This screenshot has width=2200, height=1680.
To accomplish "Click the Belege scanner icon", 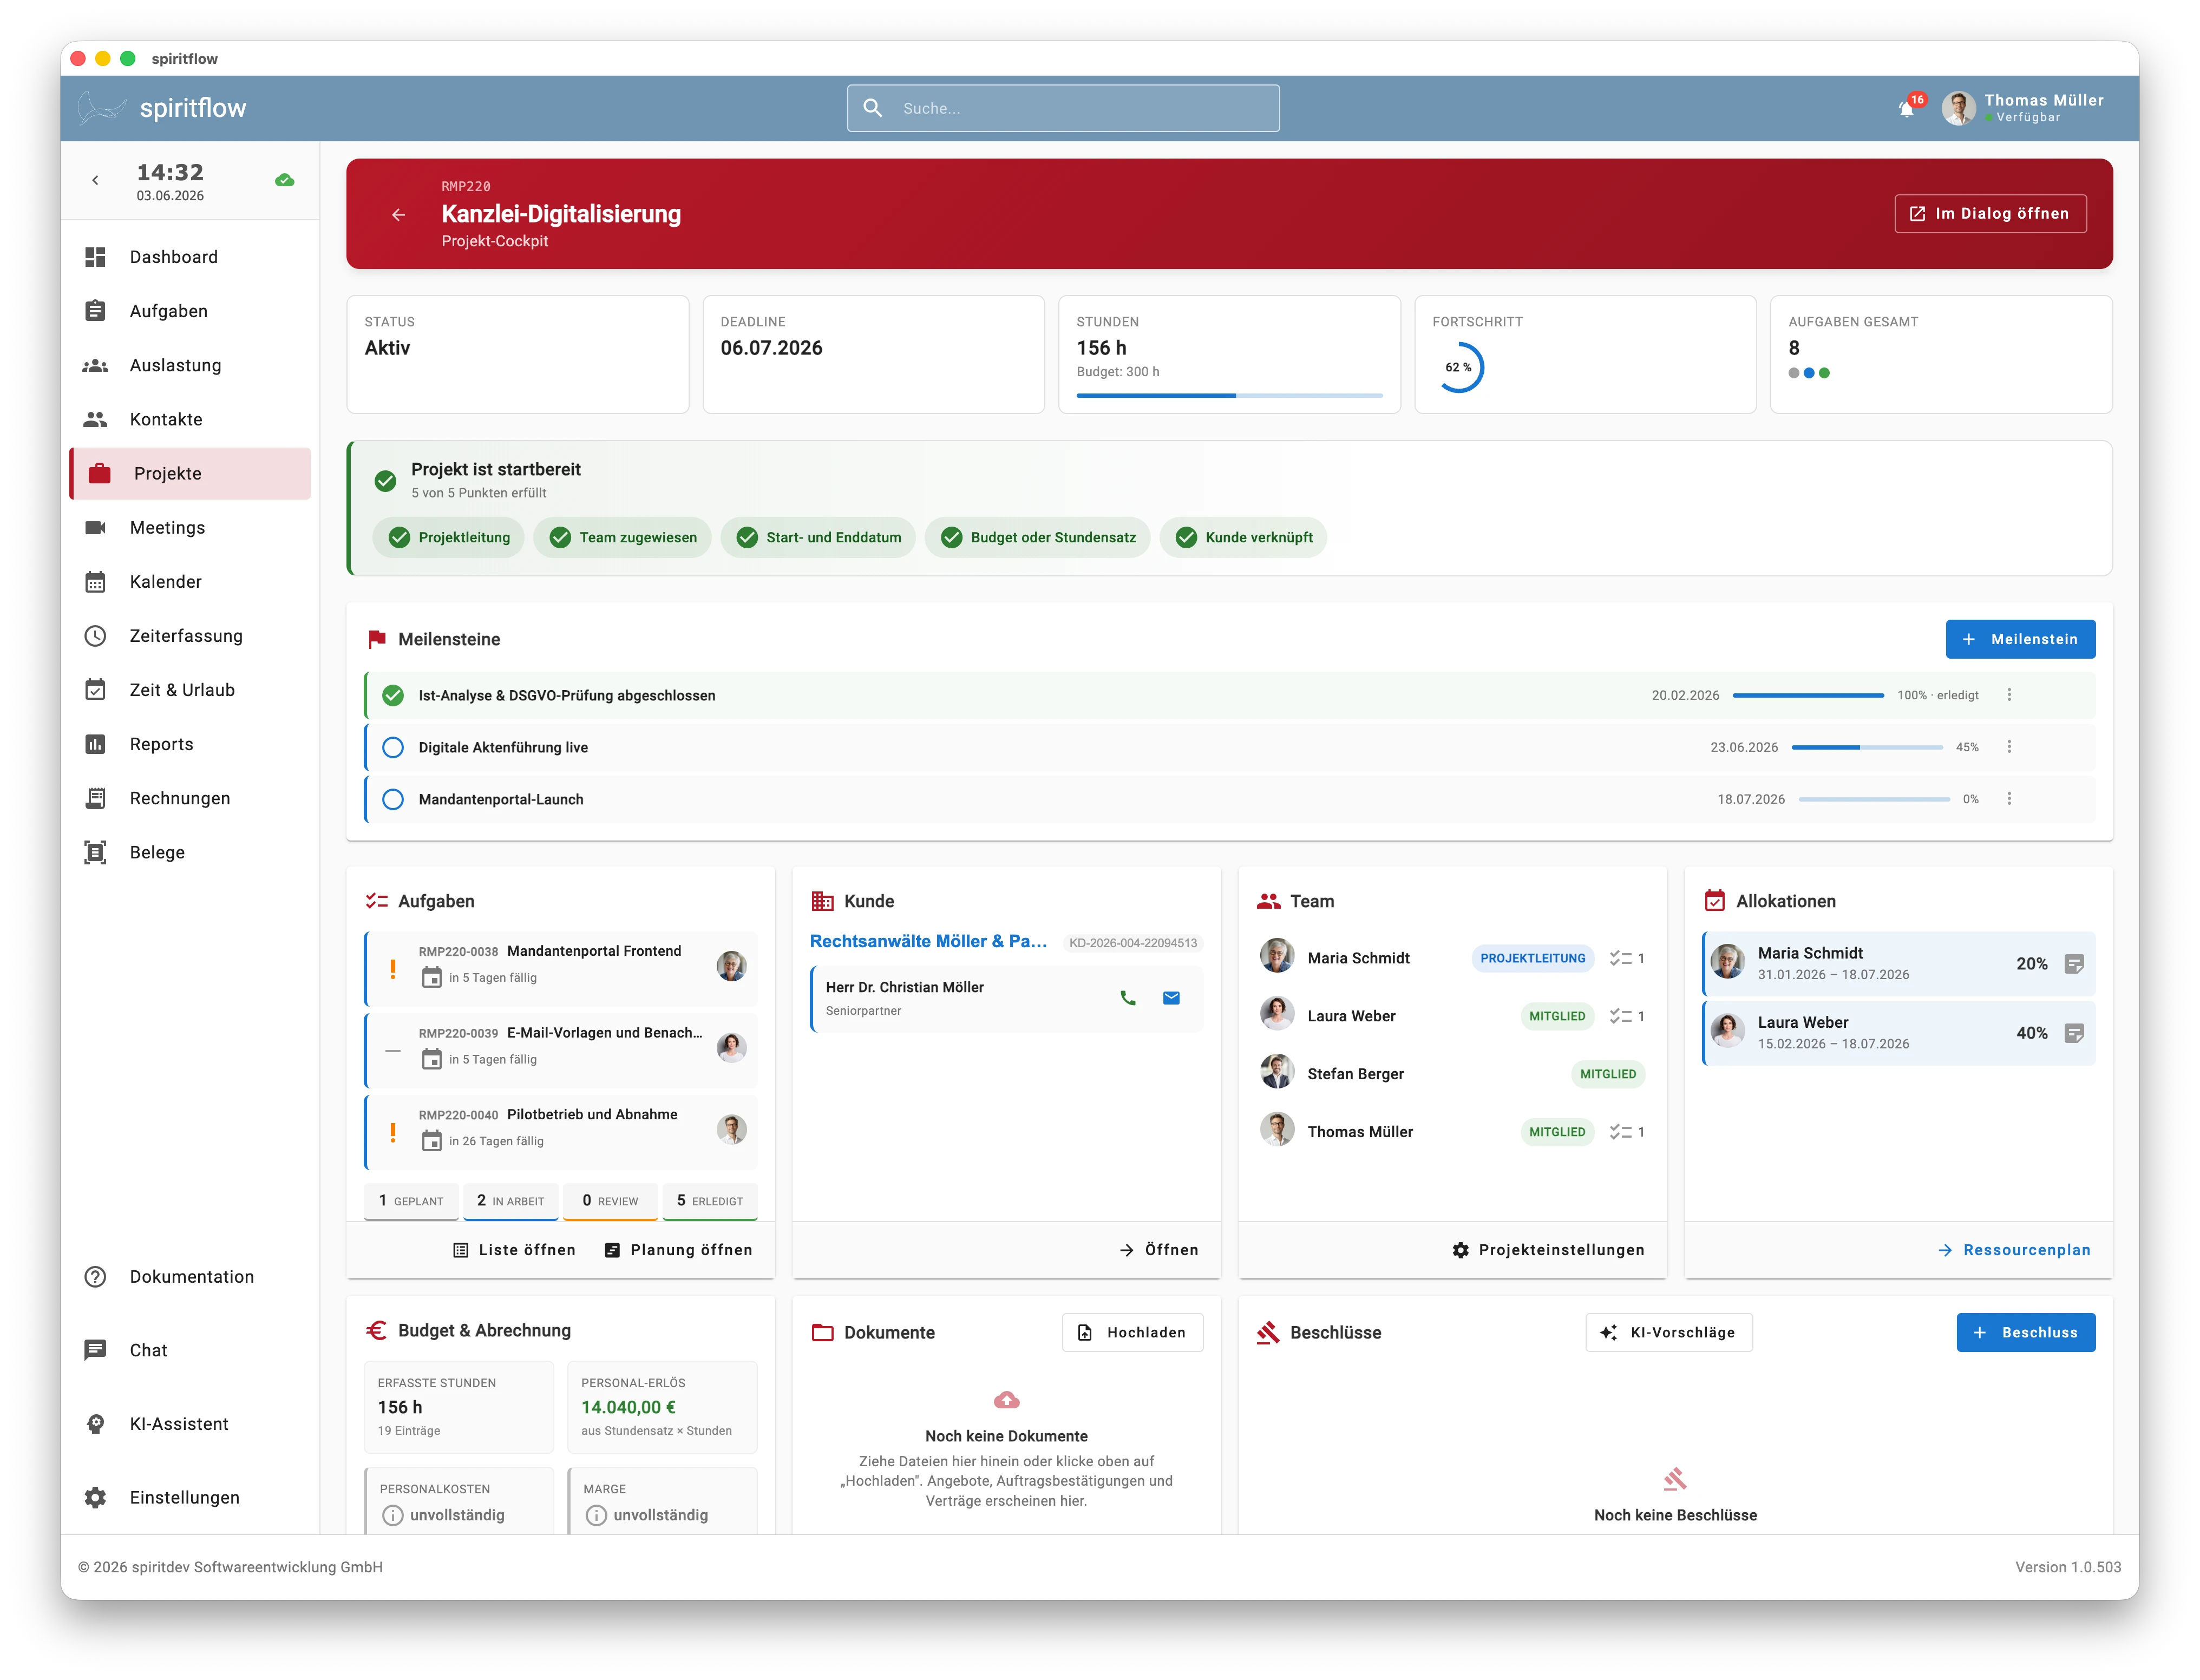I will pyautogui.click(x=95, y=852).
